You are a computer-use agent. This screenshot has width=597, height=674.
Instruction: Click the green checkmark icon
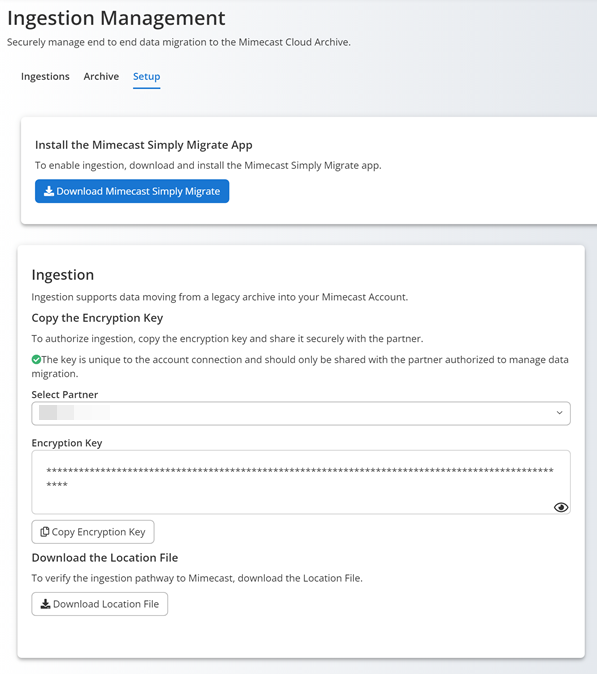click(36, 359)
